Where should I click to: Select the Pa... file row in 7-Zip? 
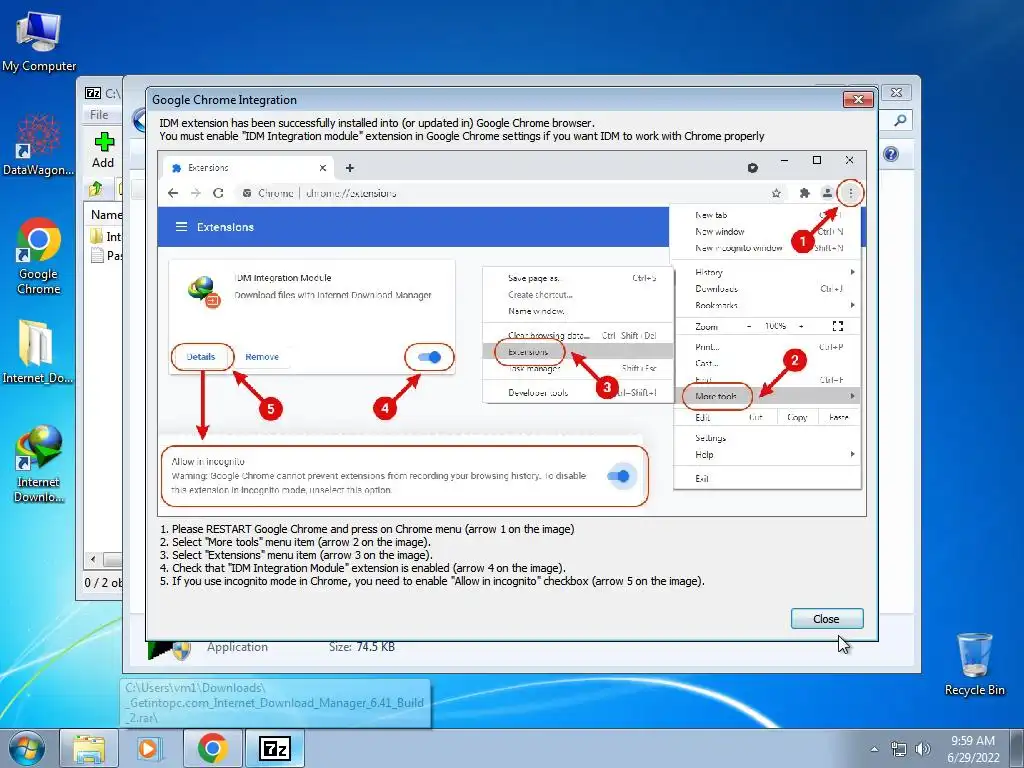(x=105, y=255)
